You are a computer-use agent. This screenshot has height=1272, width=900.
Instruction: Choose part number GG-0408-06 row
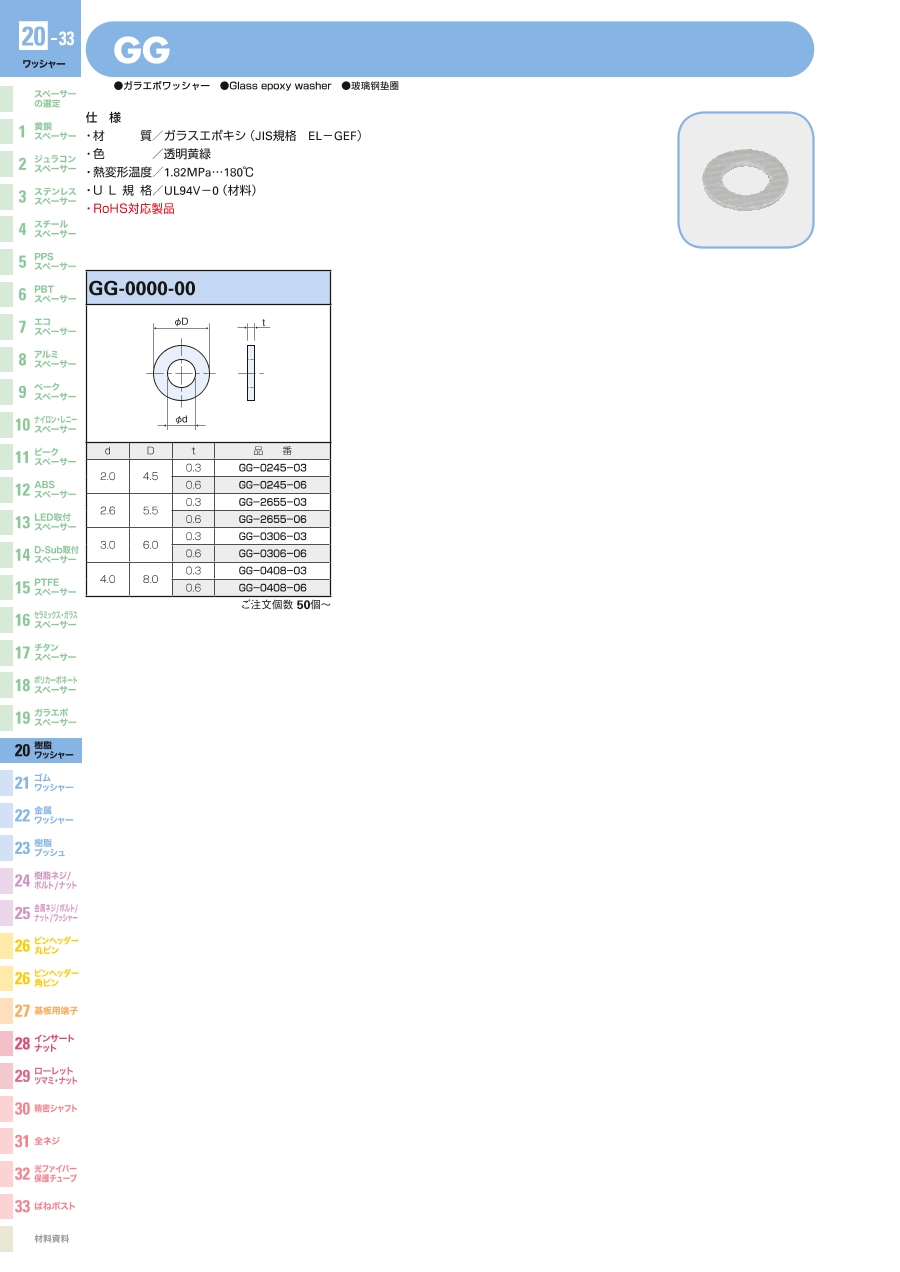coord(272,588)
